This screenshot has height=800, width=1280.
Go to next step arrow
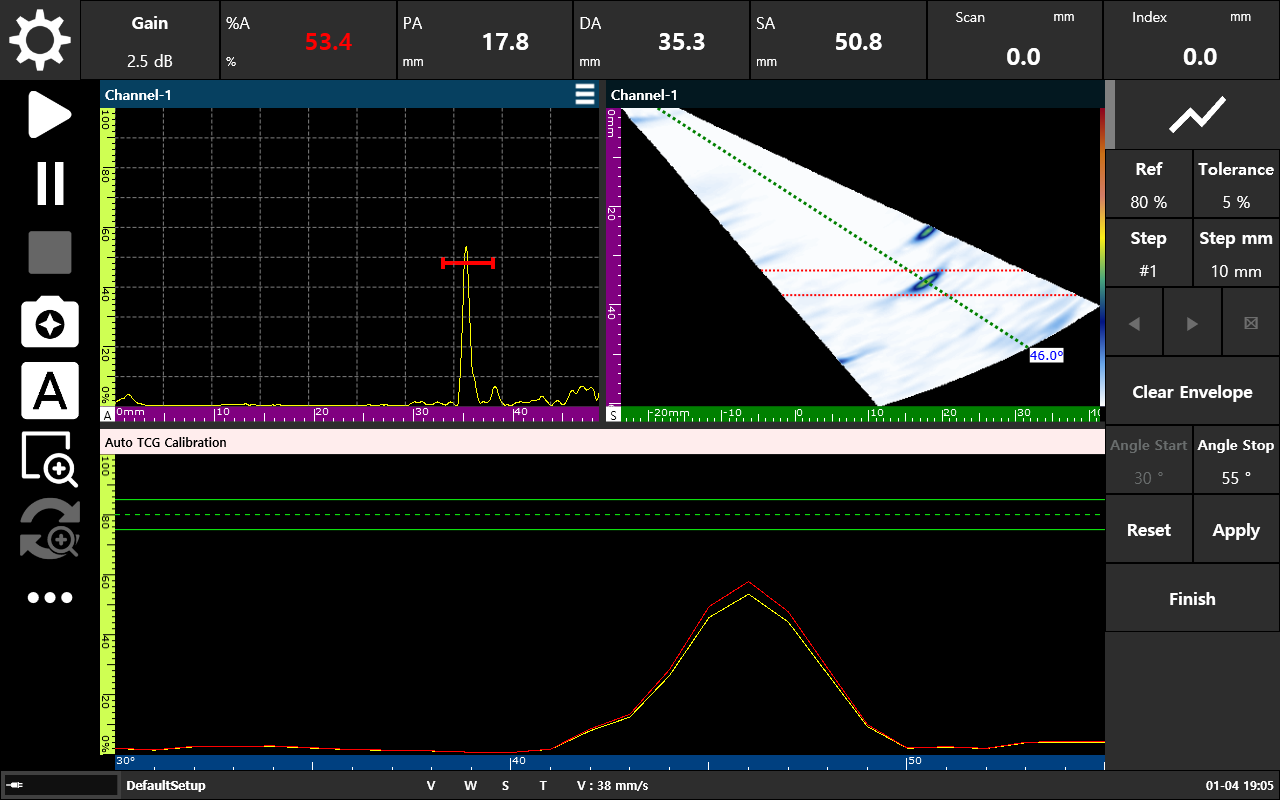(1192, 323)
